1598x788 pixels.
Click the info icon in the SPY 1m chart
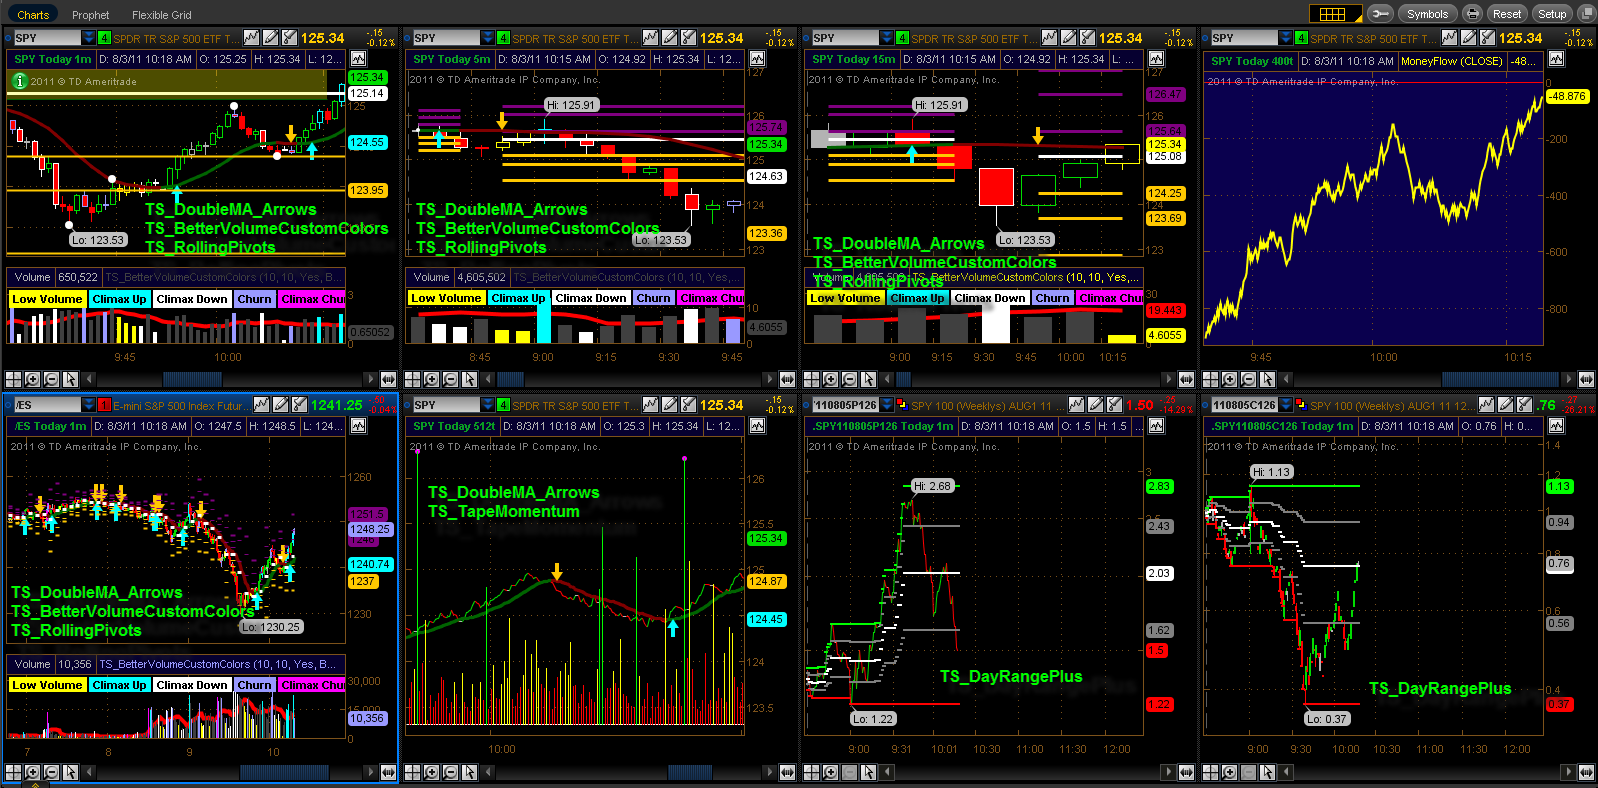pos(19,81)
